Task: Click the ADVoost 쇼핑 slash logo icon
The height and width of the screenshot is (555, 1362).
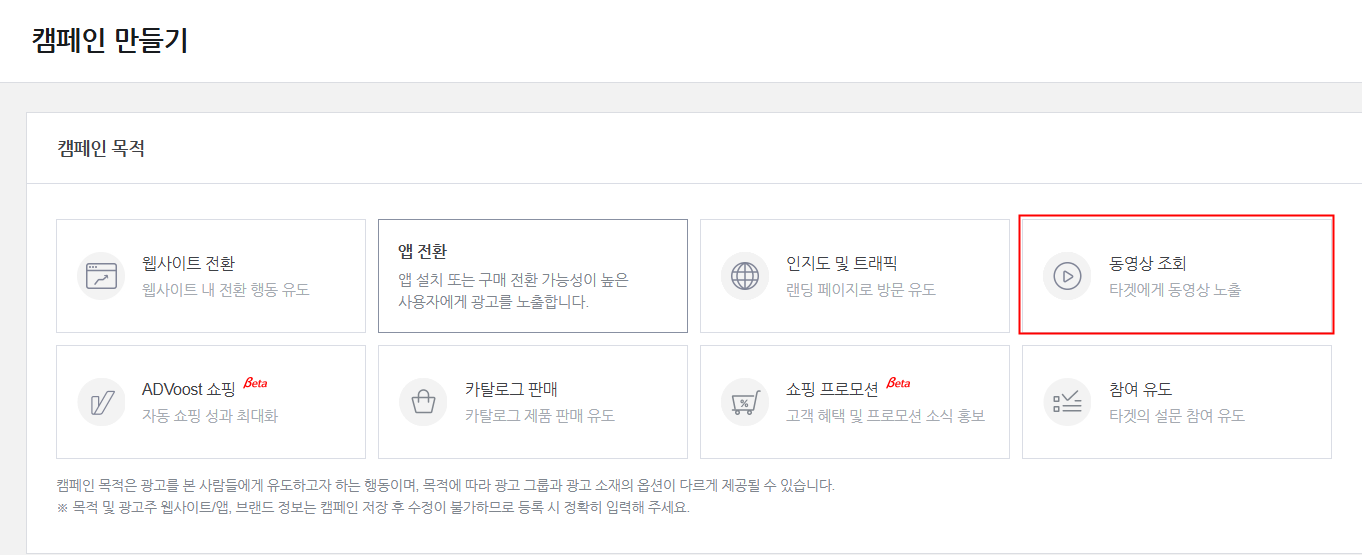Action: coord(101,402)
